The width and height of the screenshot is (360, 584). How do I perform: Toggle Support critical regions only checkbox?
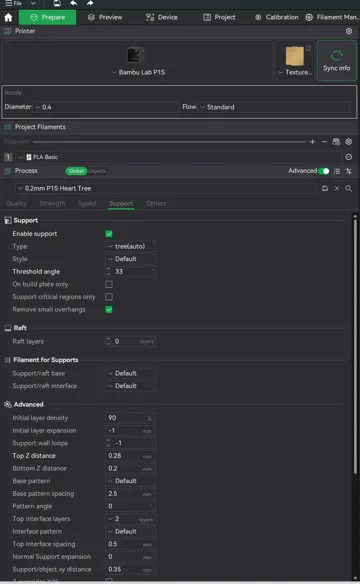[109, 297]
